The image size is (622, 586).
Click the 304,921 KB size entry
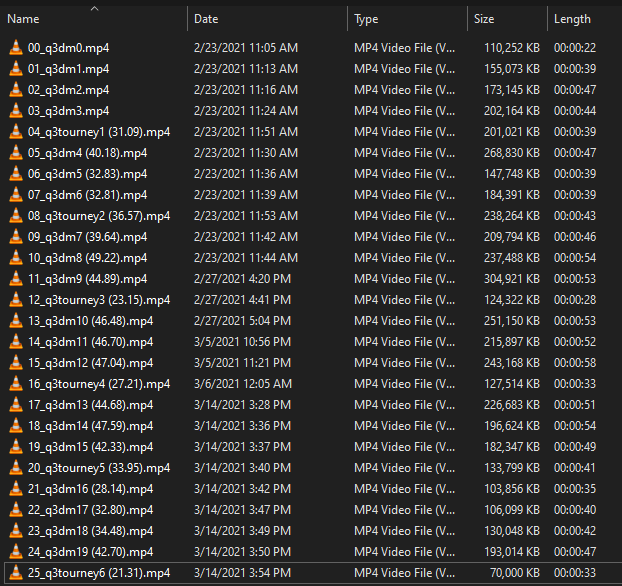click(511, 279)
